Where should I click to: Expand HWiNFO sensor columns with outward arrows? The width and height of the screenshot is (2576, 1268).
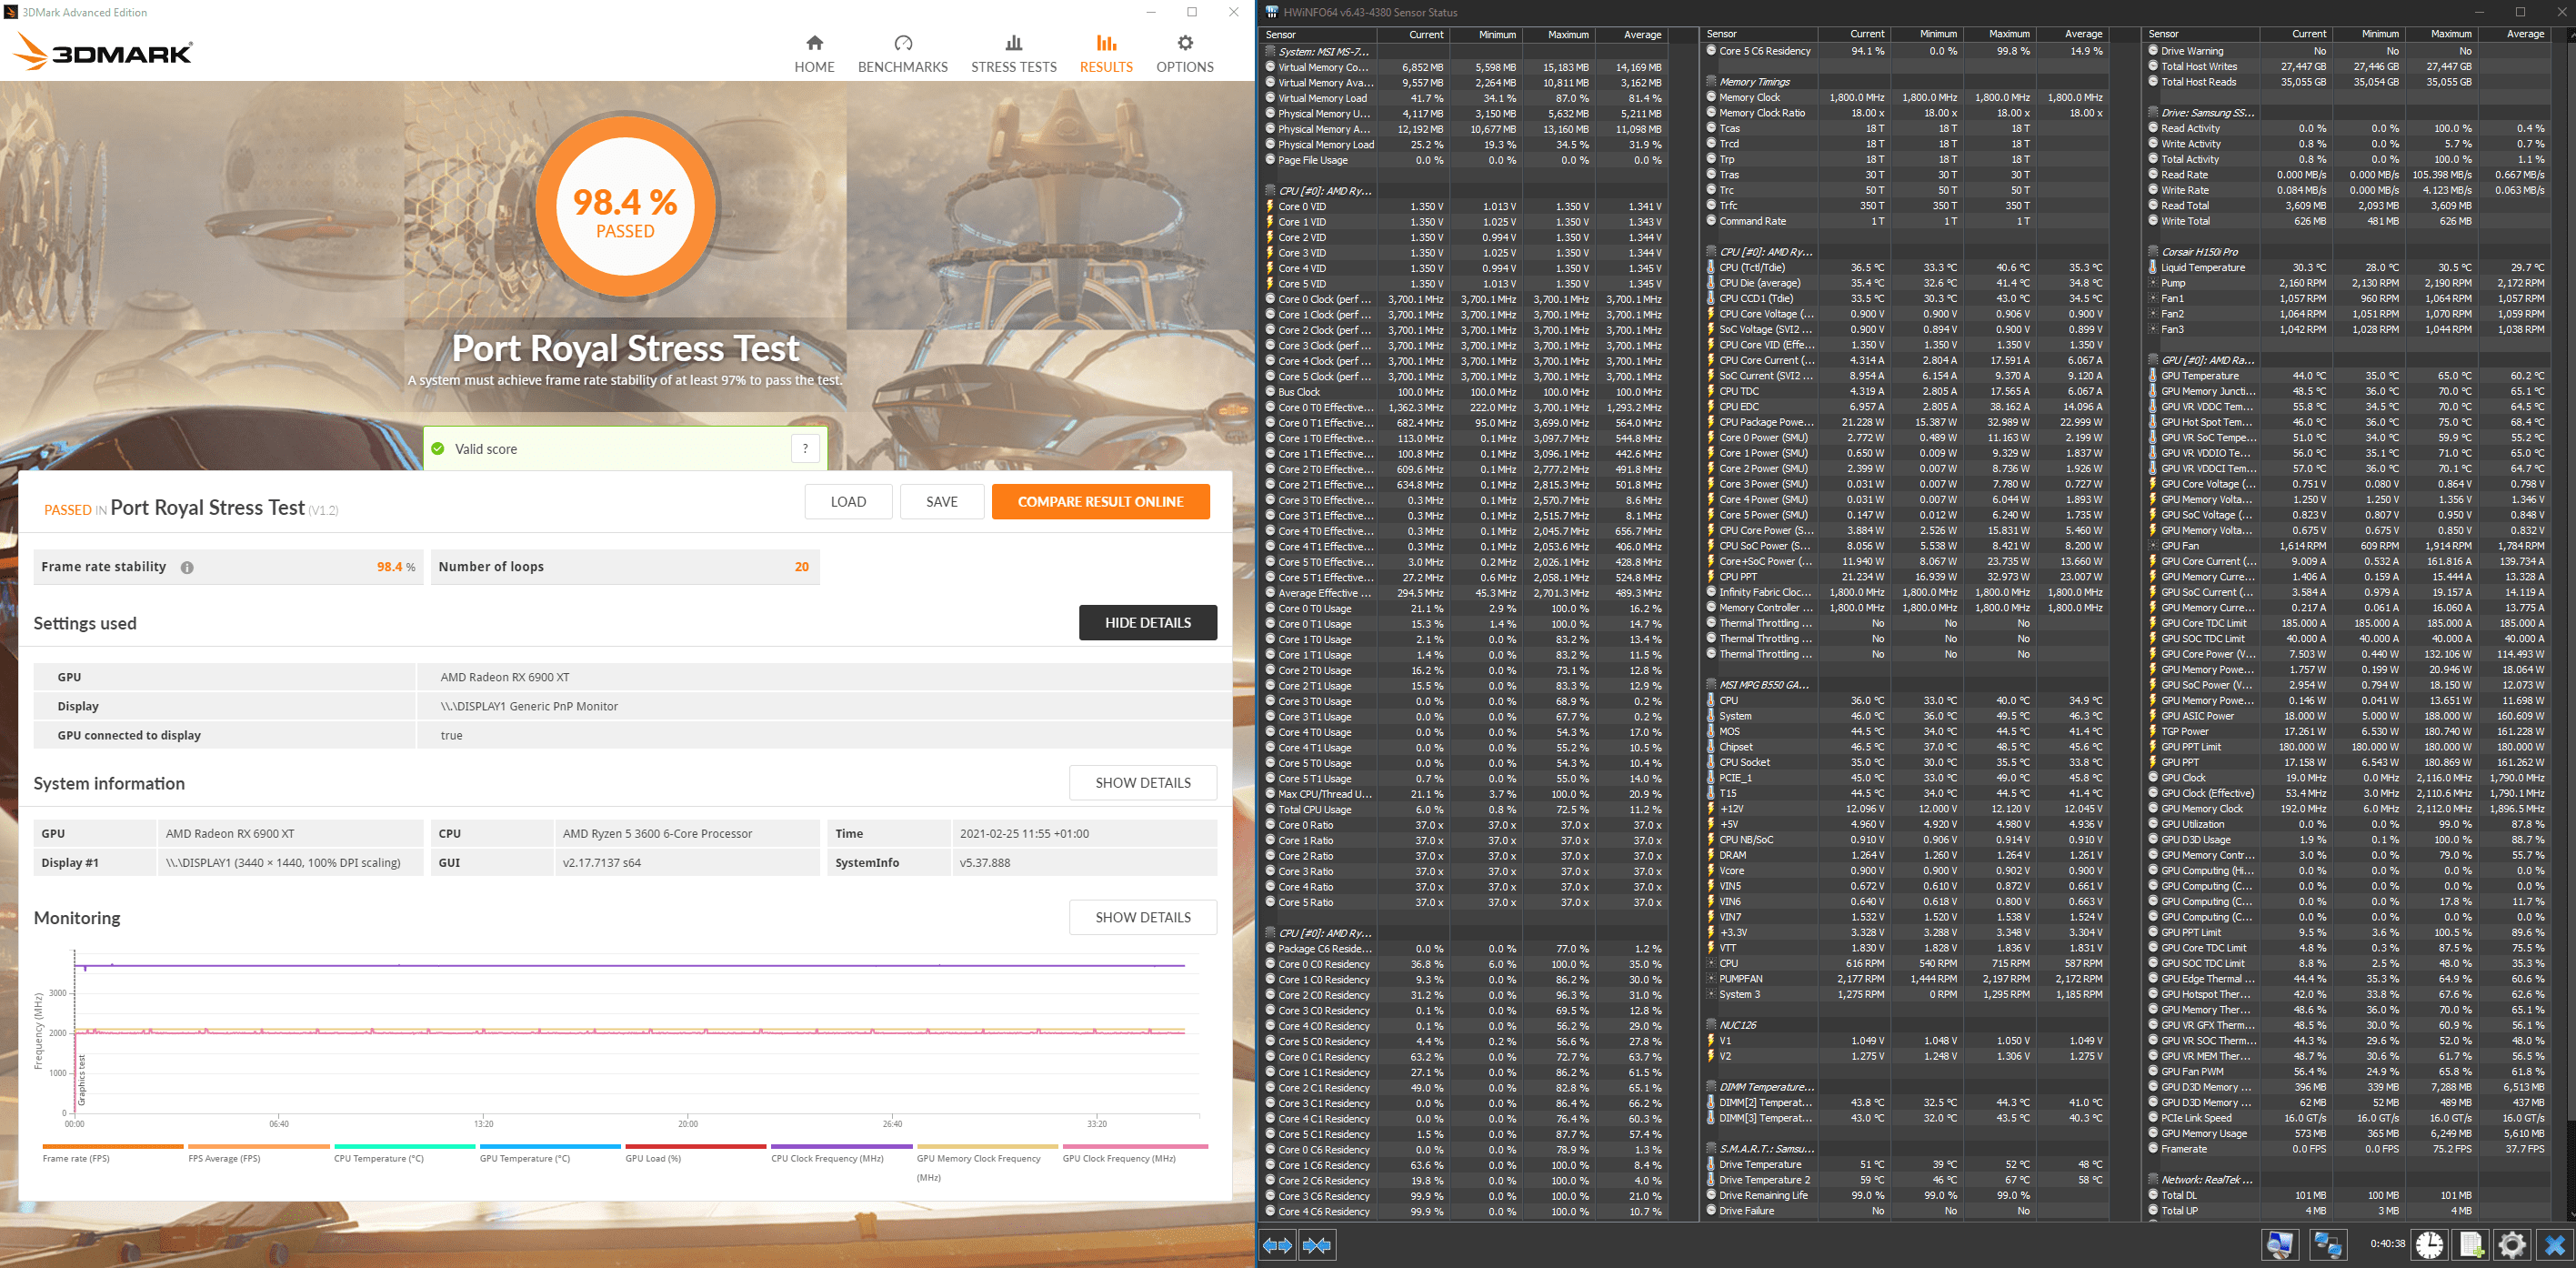(1278, 1245)
